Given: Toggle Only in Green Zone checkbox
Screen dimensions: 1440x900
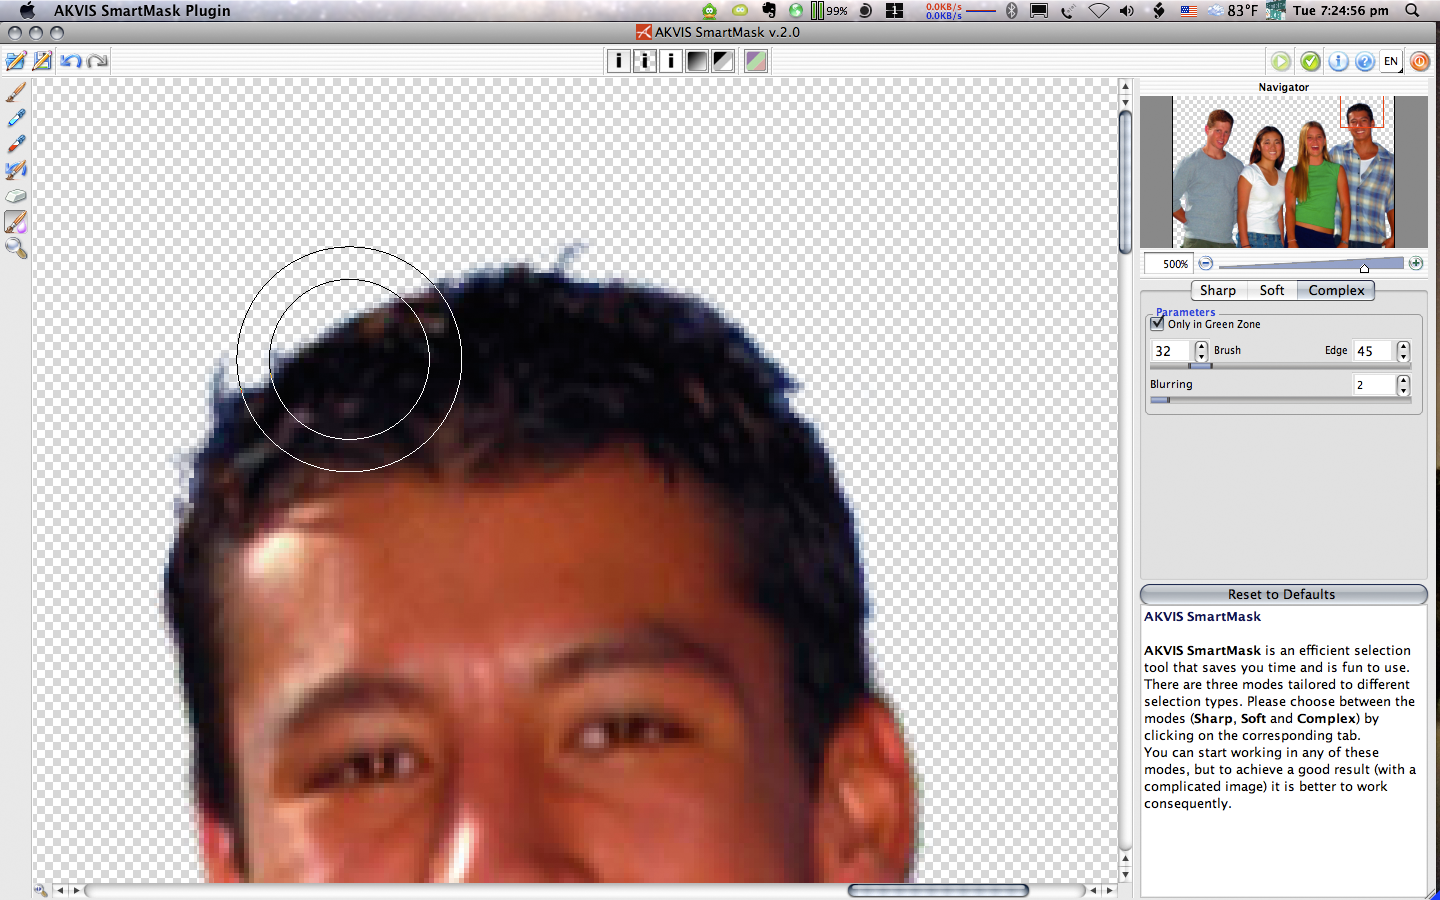Looking at the screenshot, I should click(x=1157, y=324).
